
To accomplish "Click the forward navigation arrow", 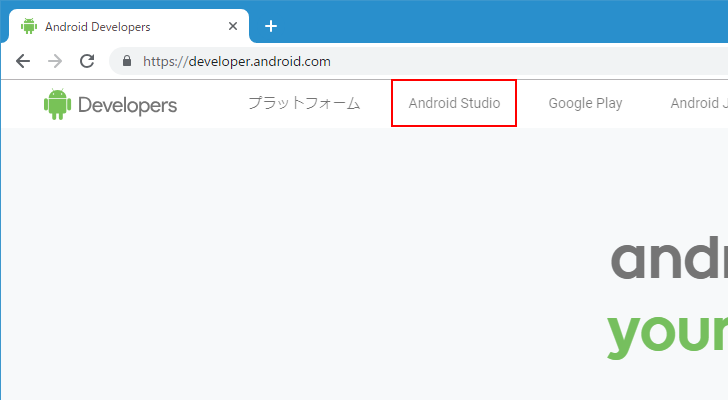I will pos(55,61).
